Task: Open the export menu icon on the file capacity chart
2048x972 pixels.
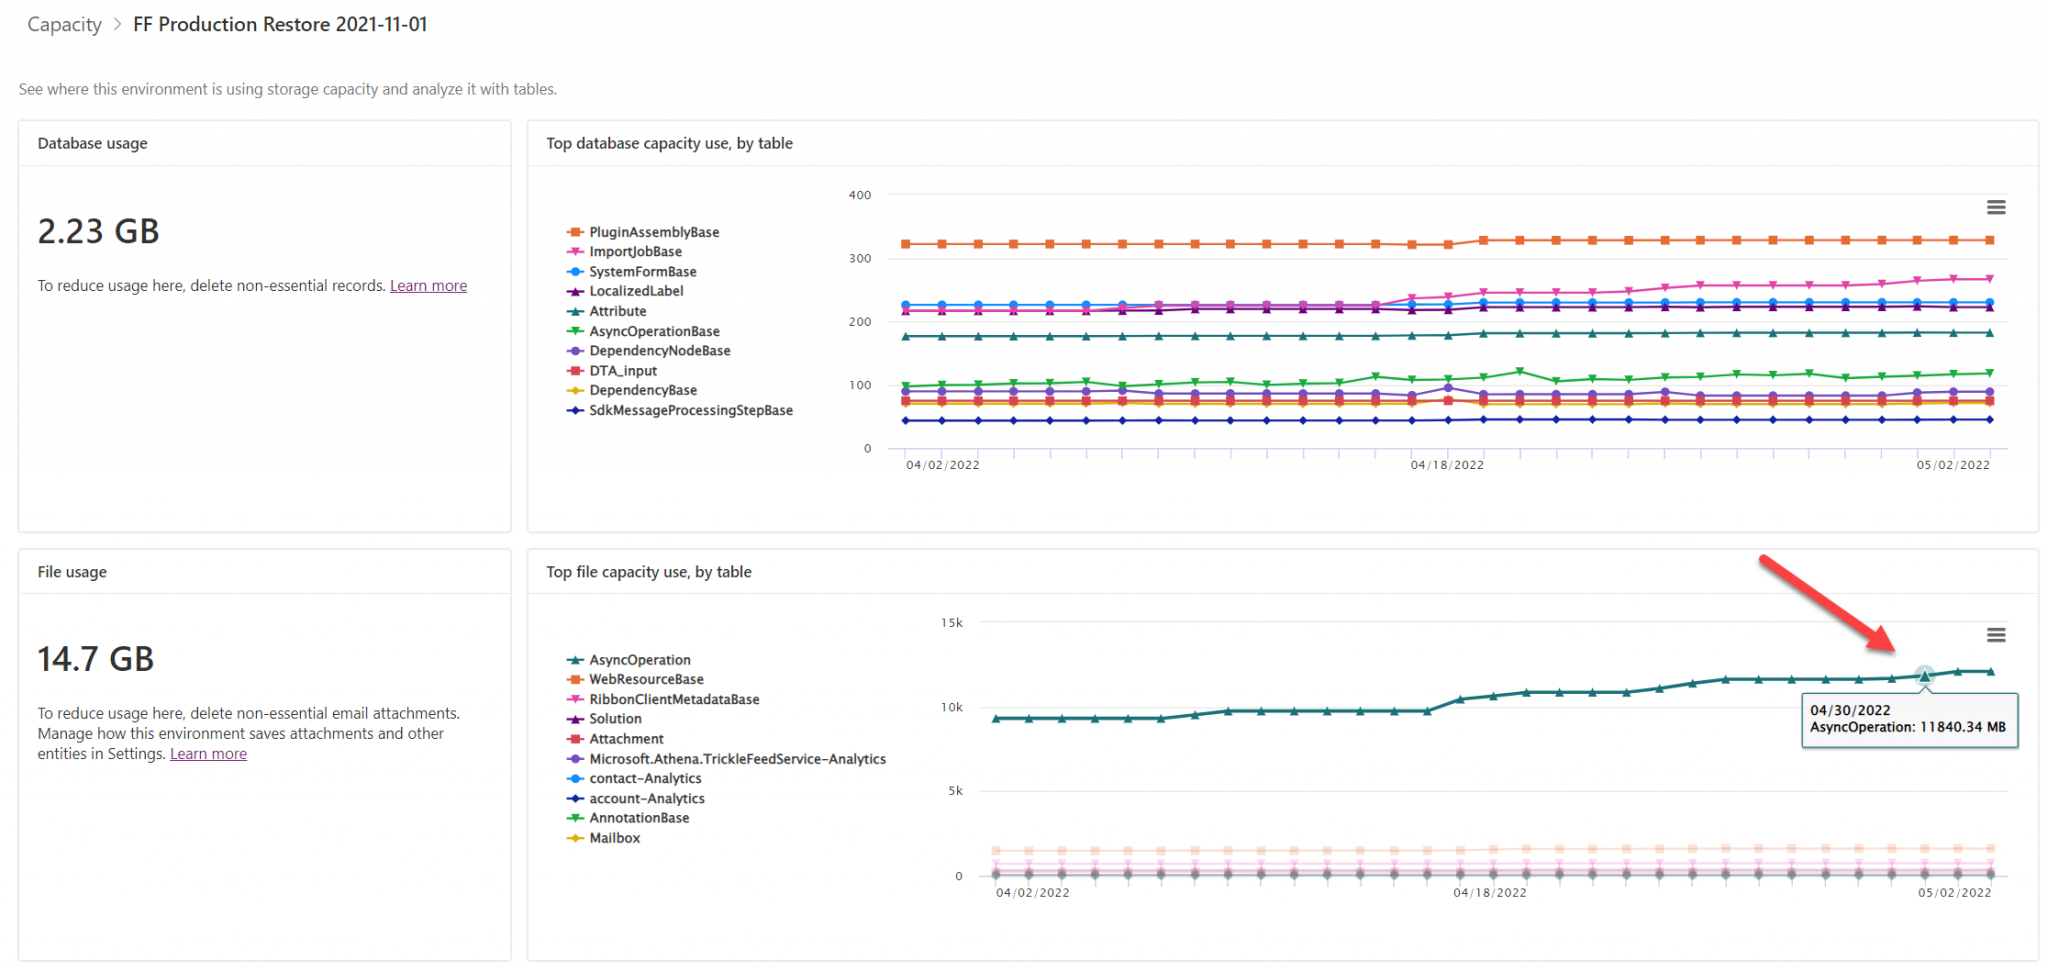Action: [x=1996, y=635]
